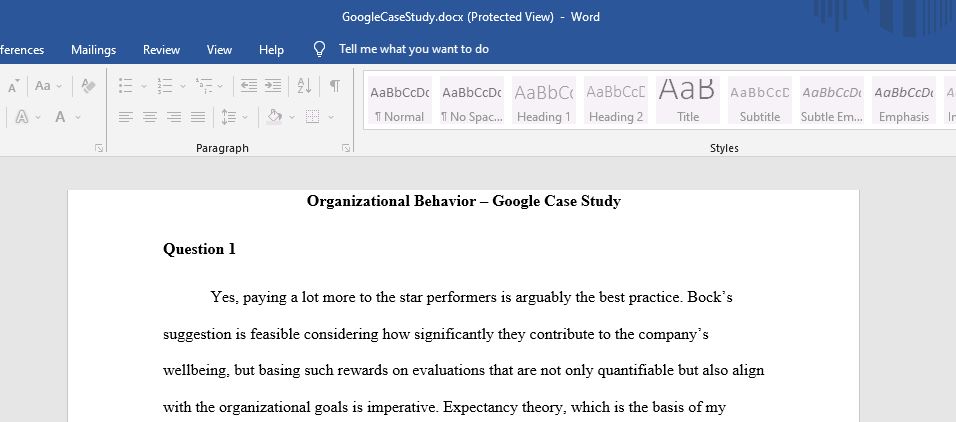Click the Clear All Formatting icon
Screen dimensions: 956x422
click(x=88, y=86)
